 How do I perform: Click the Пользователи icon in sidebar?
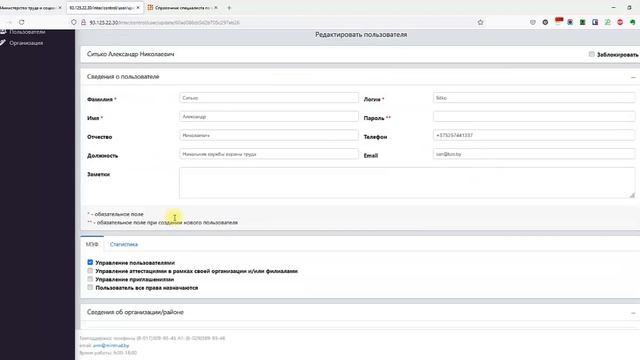click(x=3, y=31)
